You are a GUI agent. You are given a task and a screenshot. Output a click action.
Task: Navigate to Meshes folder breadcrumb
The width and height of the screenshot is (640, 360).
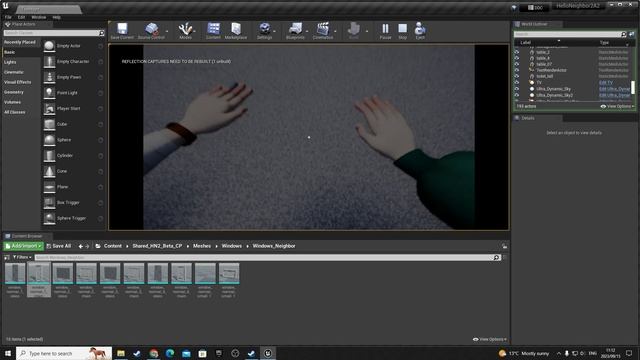click(x=202, y=246)
